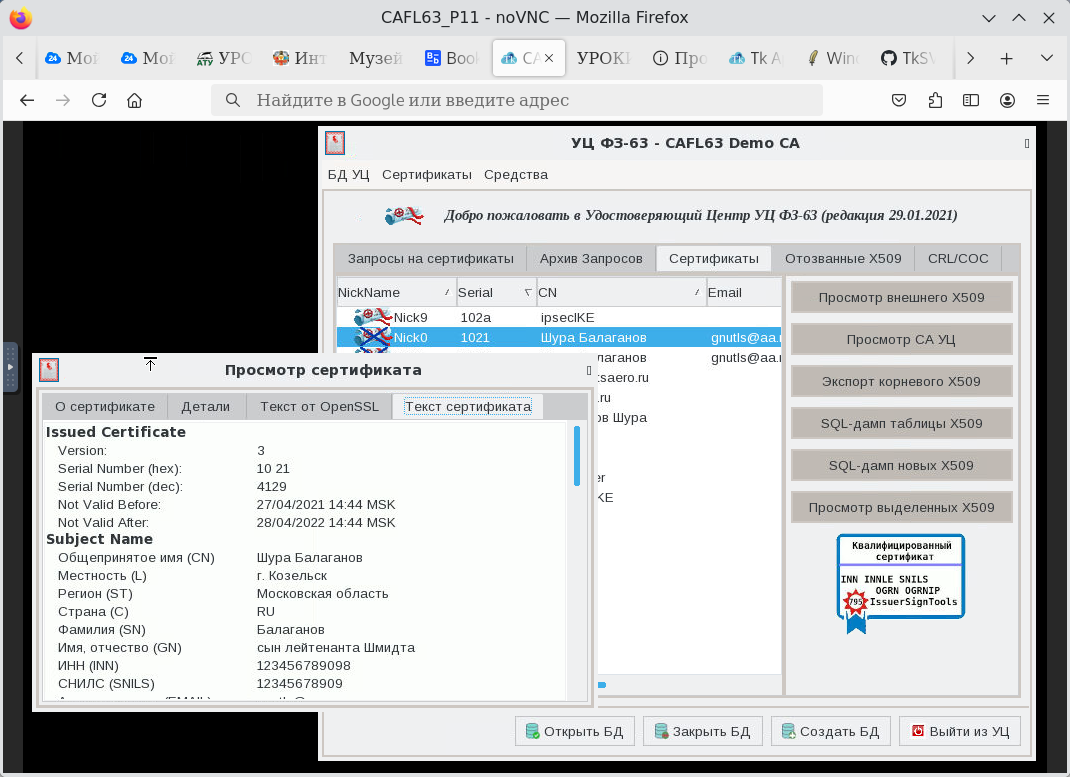Switch to Запросы на сертификаты tab

(x=431, y=259)
